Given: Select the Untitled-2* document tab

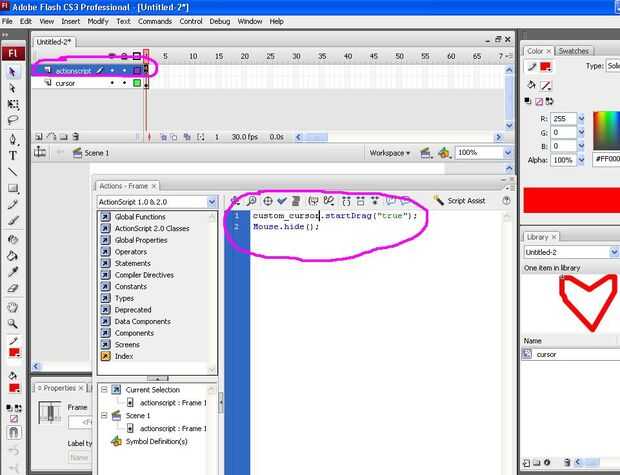Looking at the screenshot, I should click(x=54, y=42).
